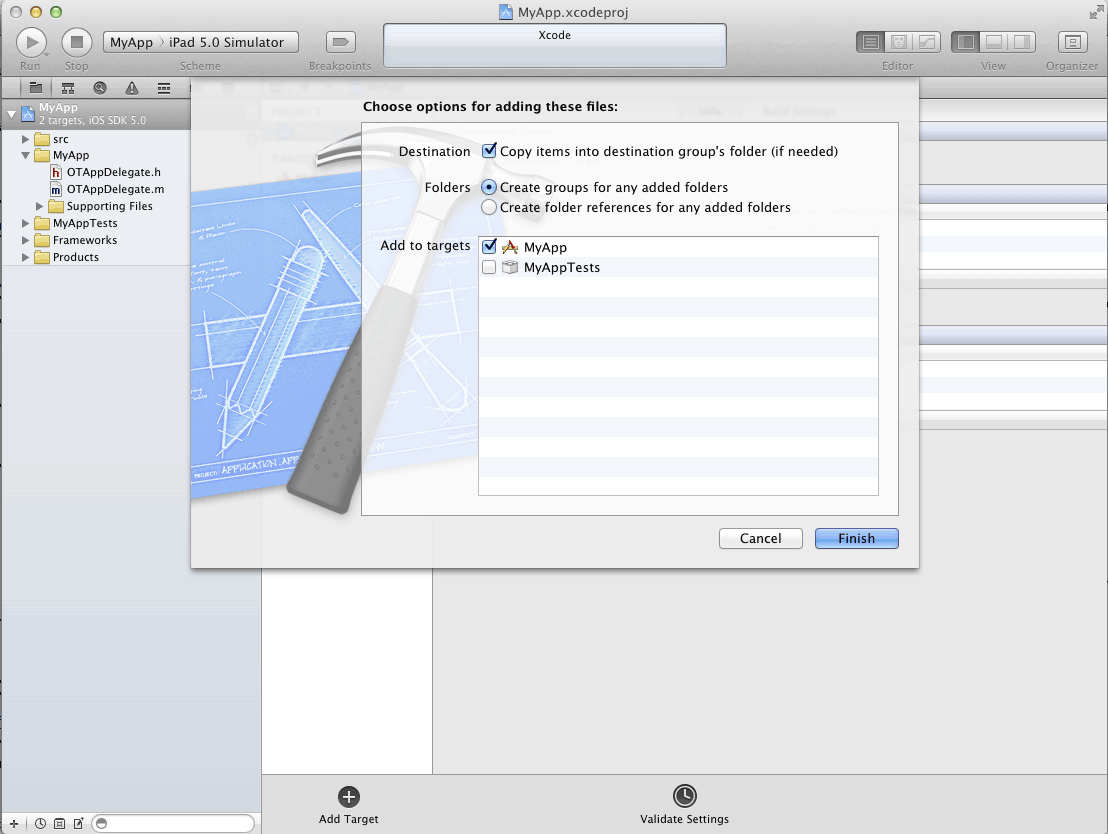Expand the Supporting Files group
This screenshot has height=834, width=1108.
[40, 206]
